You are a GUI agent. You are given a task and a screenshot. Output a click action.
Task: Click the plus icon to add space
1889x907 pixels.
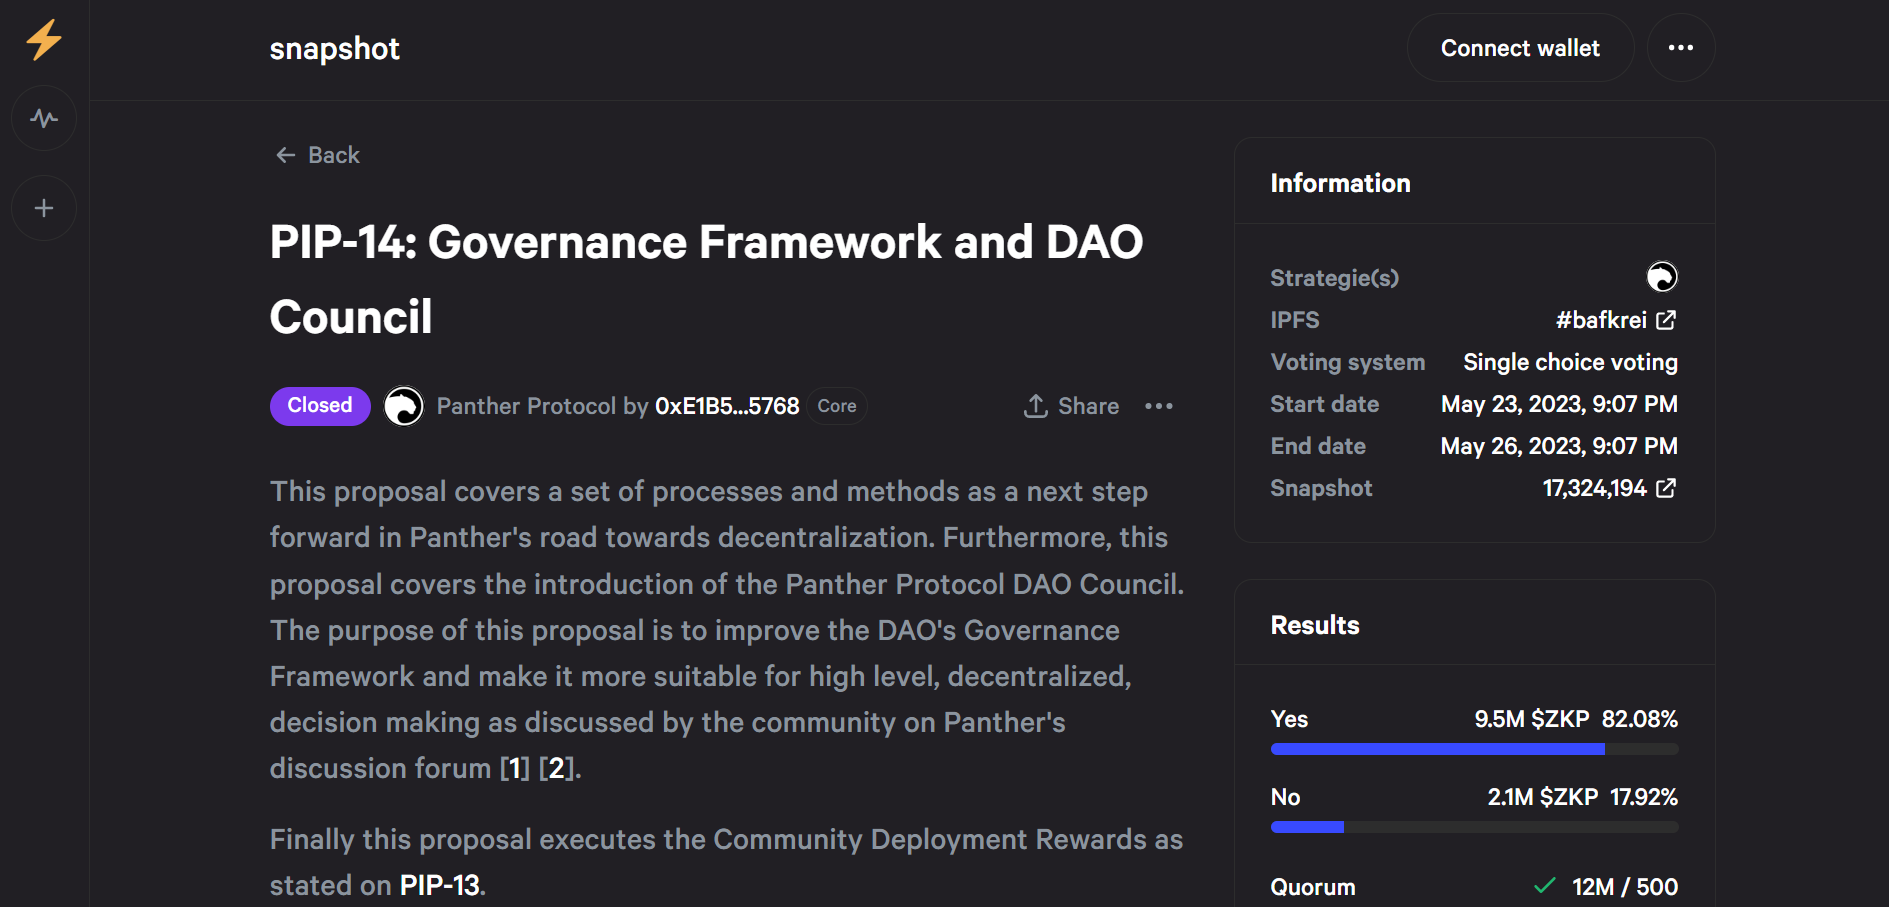point(44,208)
